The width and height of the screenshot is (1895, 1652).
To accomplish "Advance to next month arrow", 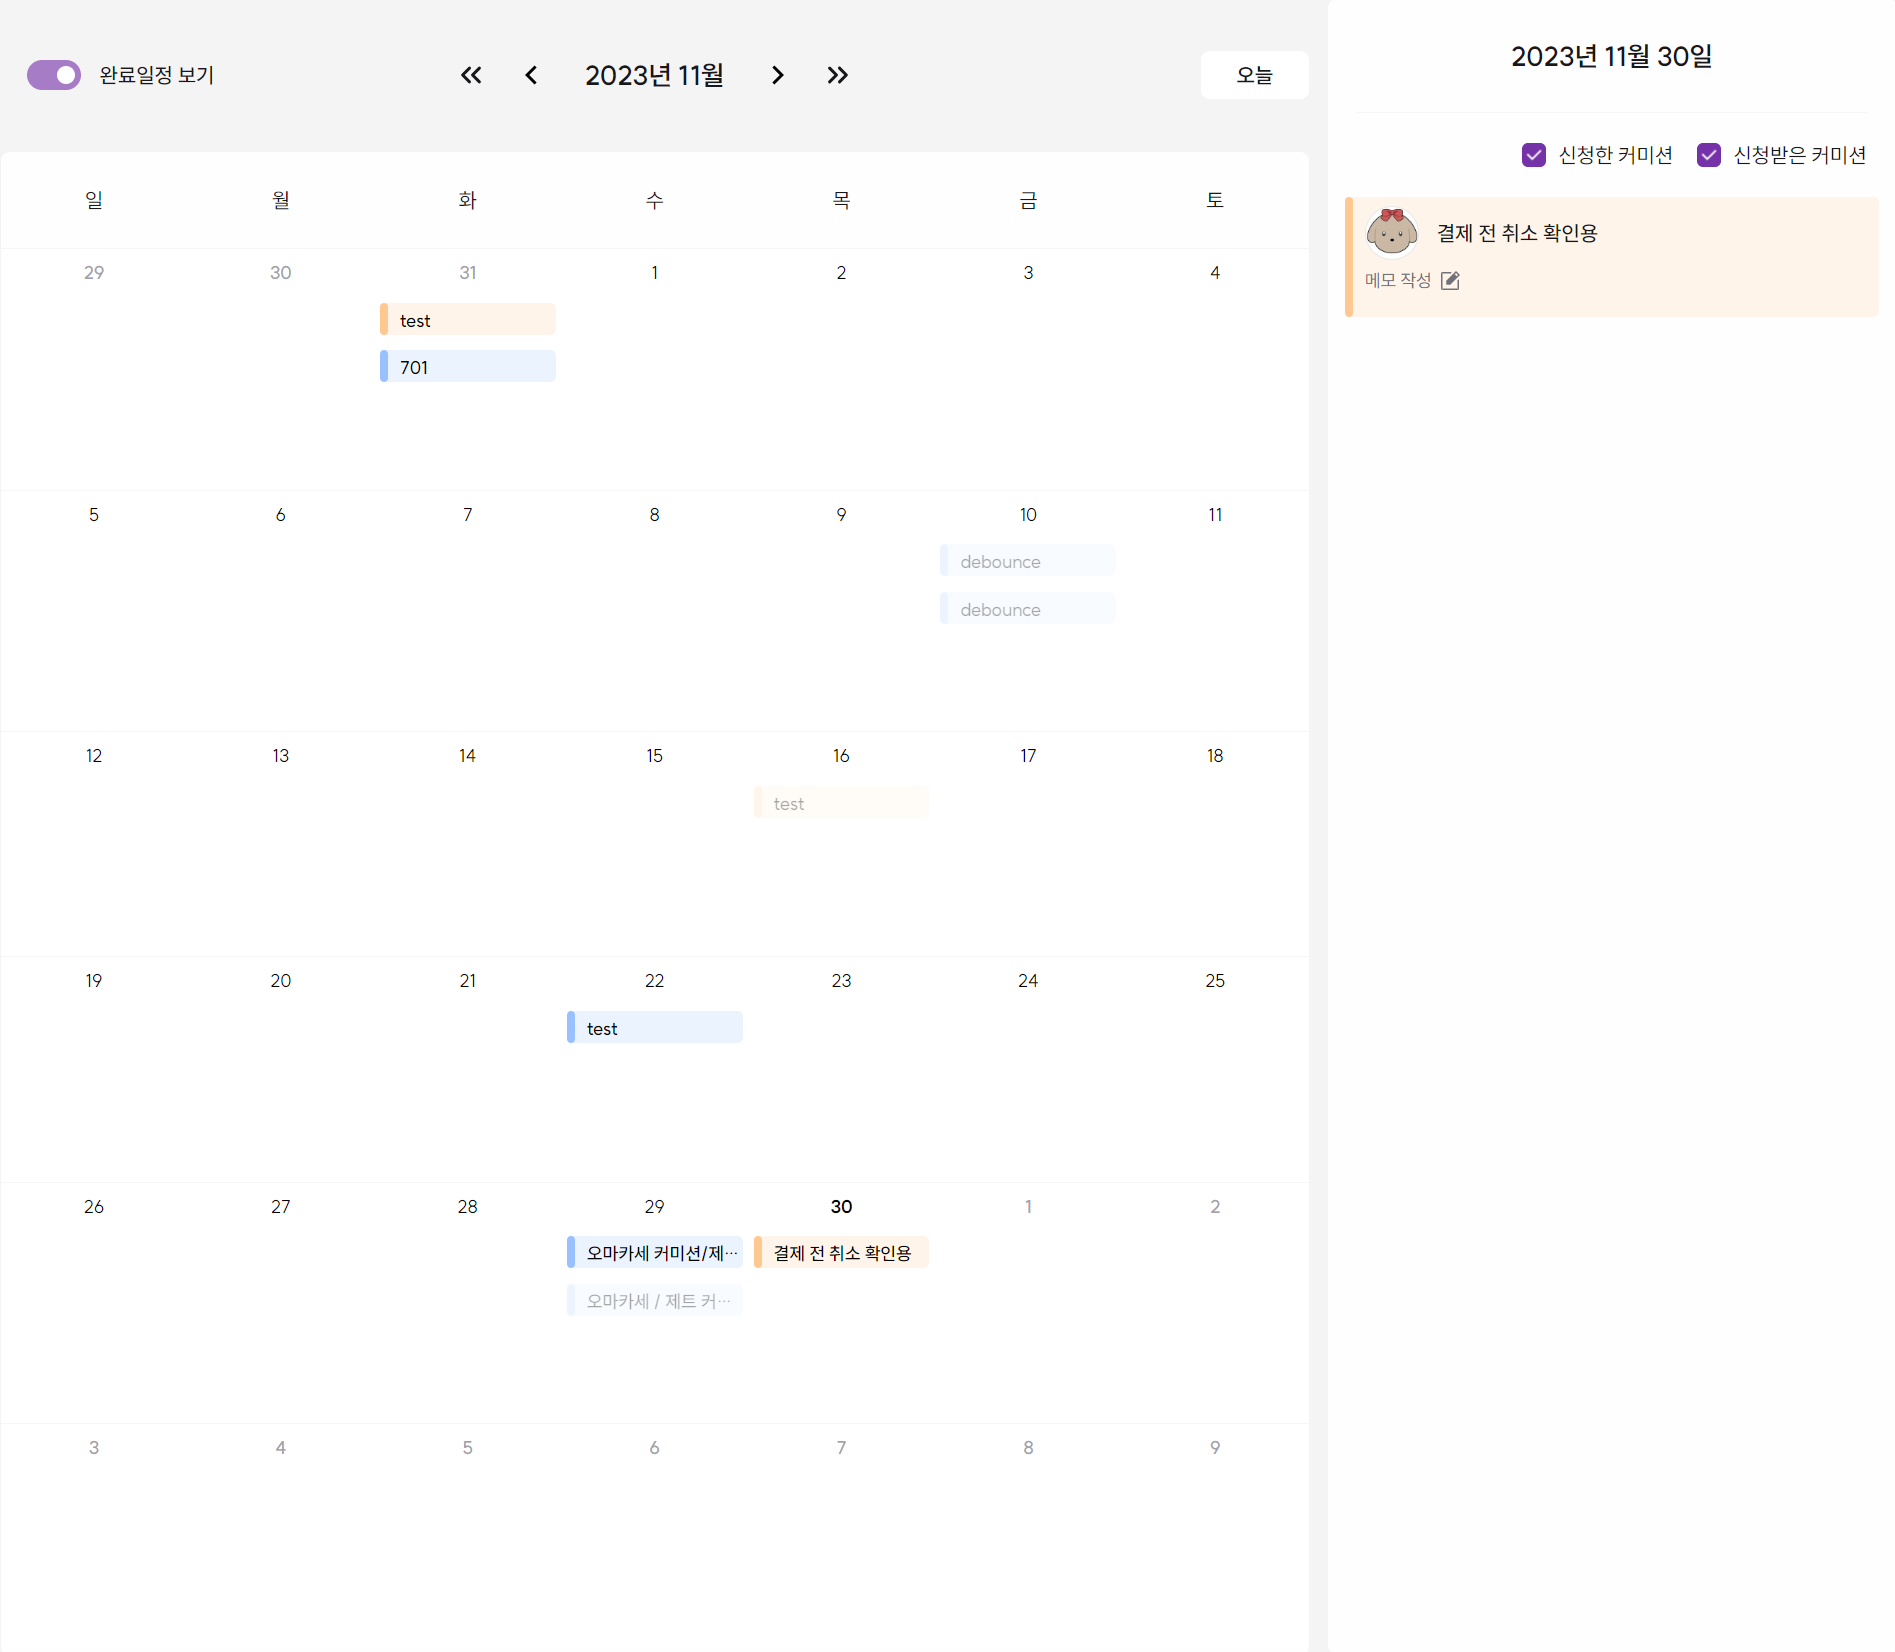I will click(777, 75).
